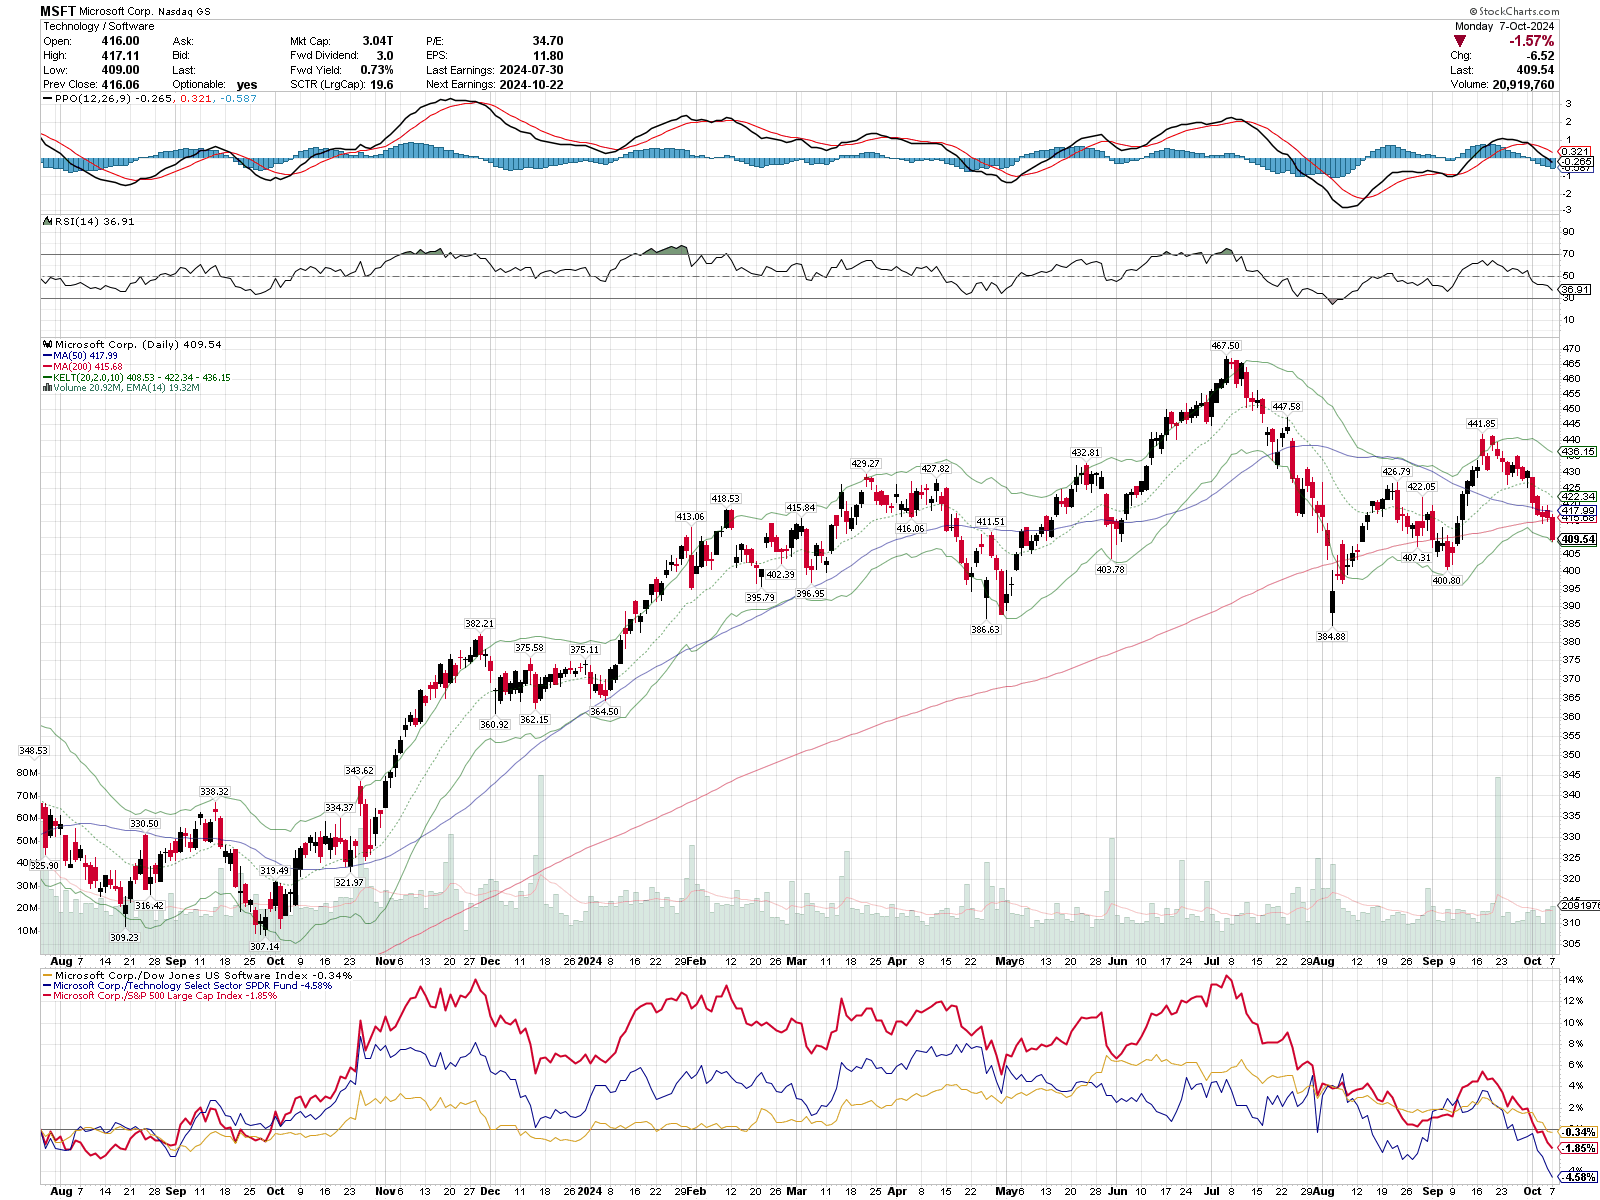The image size is (1600, 1200).
Task: Click the Open price 416.00
Action: click(121, 41)
